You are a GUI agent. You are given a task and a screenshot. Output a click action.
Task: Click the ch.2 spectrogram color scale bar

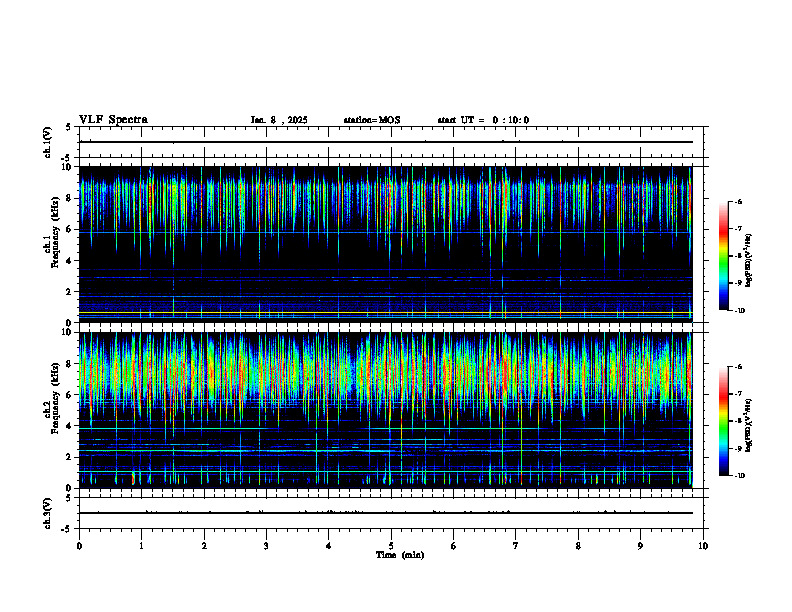pos(724,421)
